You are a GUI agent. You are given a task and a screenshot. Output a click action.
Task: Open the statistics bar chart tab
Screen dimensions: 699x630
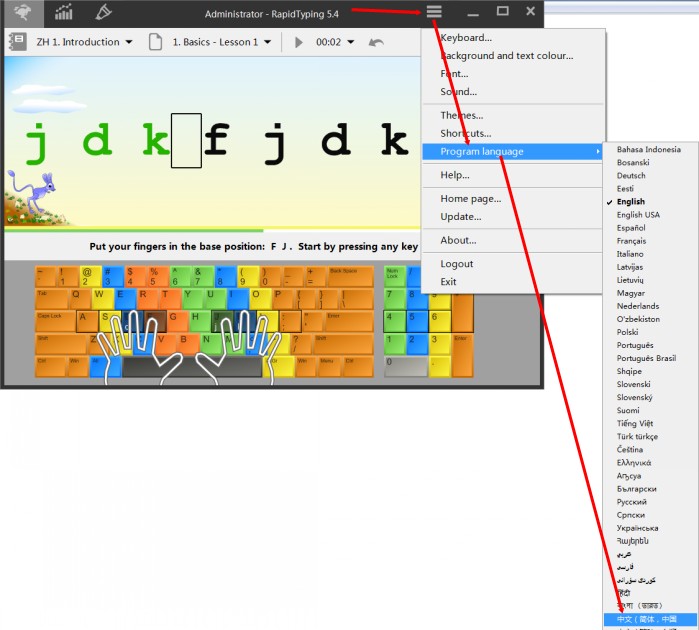point(64,12)
